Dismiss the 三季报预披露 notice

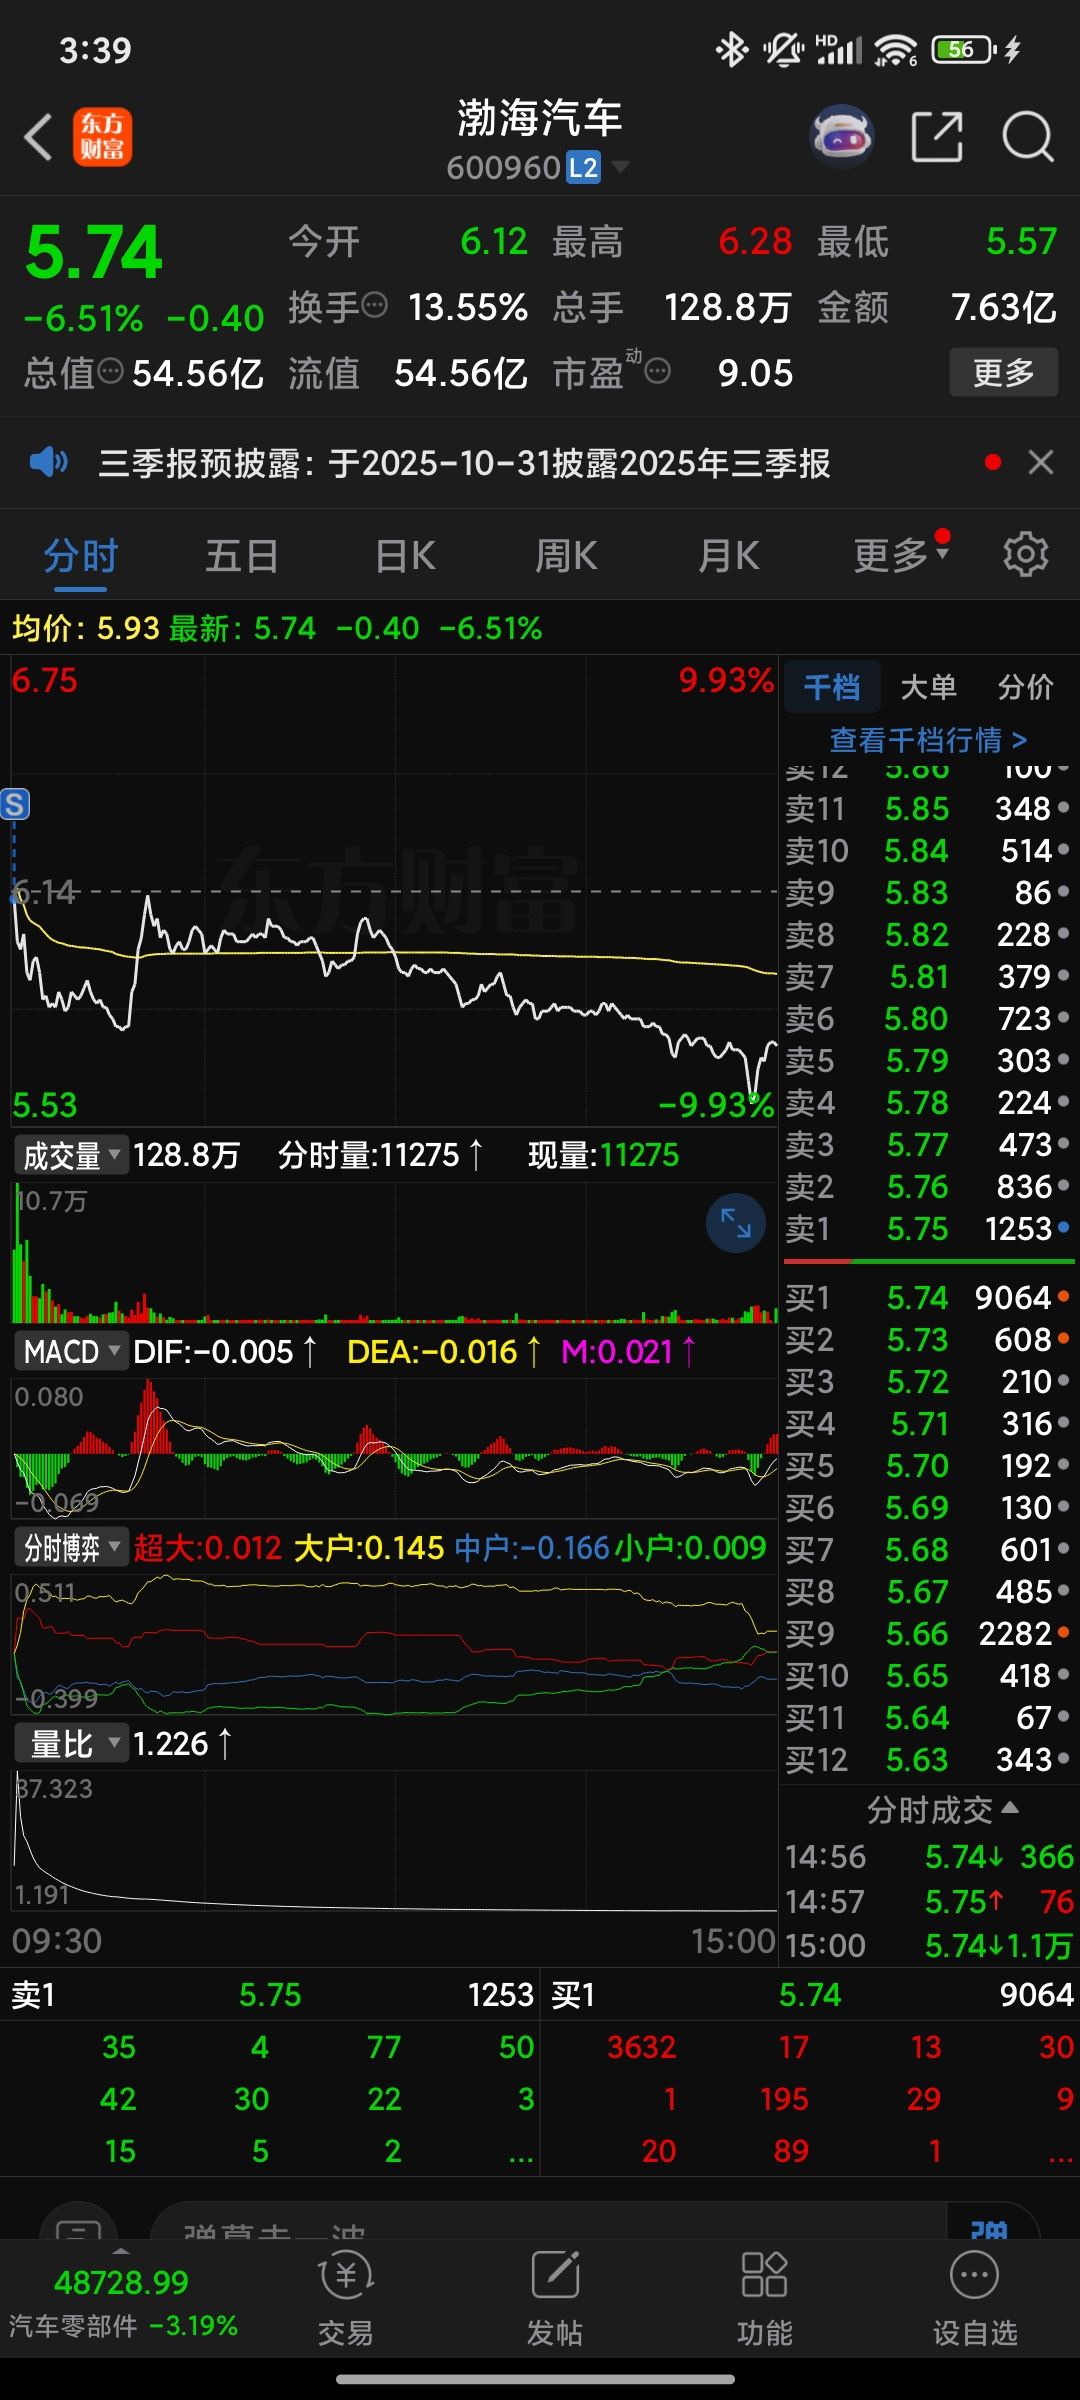pyautogui.click(x=1041, y=462)
